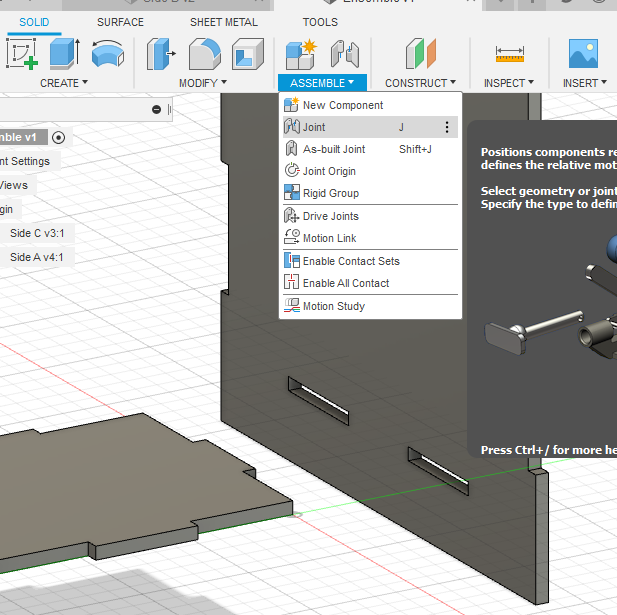The height and width of the screenshot is (615, 617).
Task: Open the three-dot options beside Joint
Action: (x=447, y=127)
